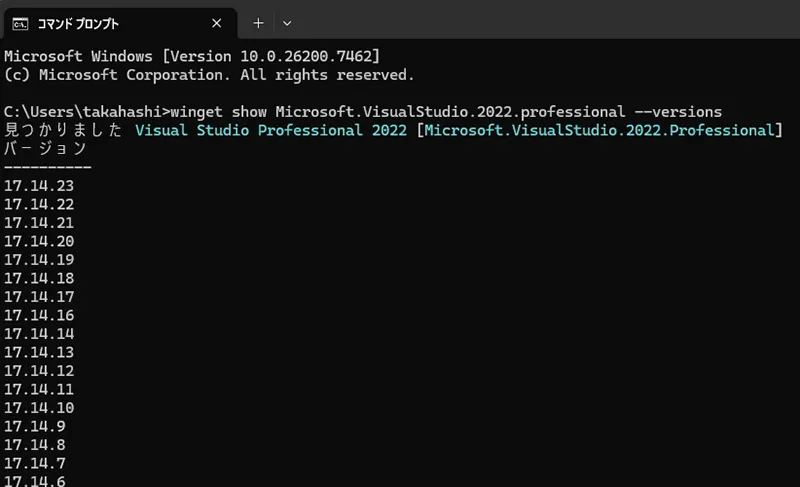Expand the new tab profile dropdown
The width and height of the screenshot is (800, 487).
point(287,22)
